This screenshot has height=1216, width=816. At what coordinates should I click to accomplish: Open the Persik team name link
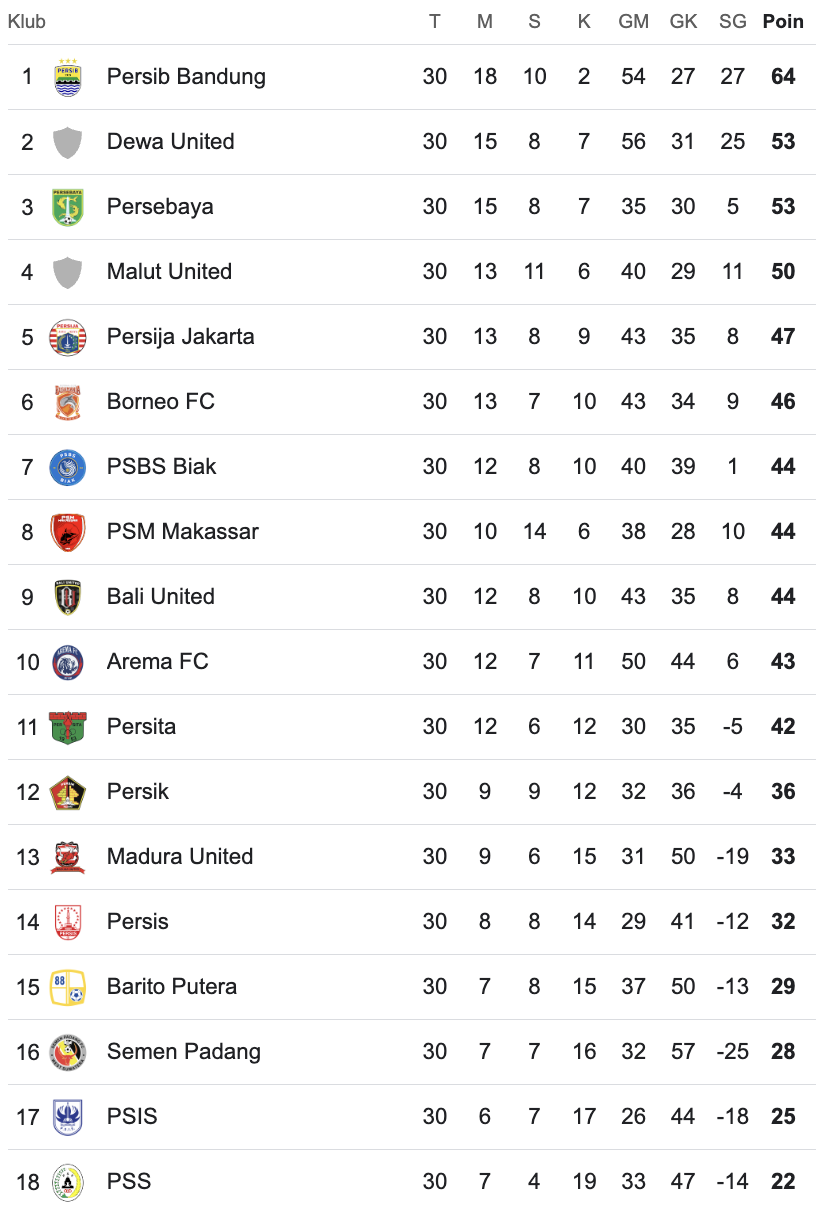[x=137, y=791]
